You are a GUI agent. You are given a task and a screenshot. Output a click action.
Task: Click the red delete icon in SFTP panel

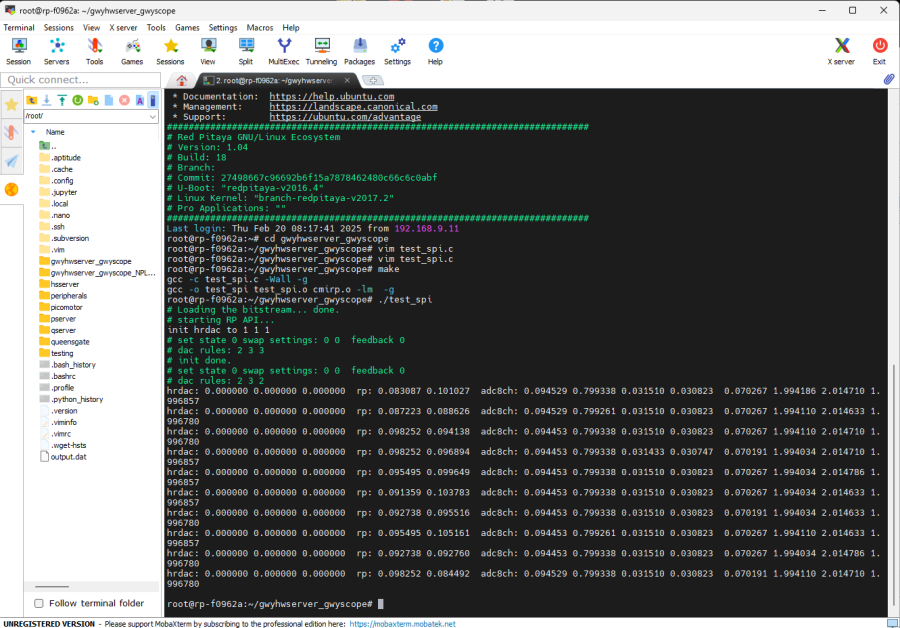pyautogui.click(x=124, y=100)
